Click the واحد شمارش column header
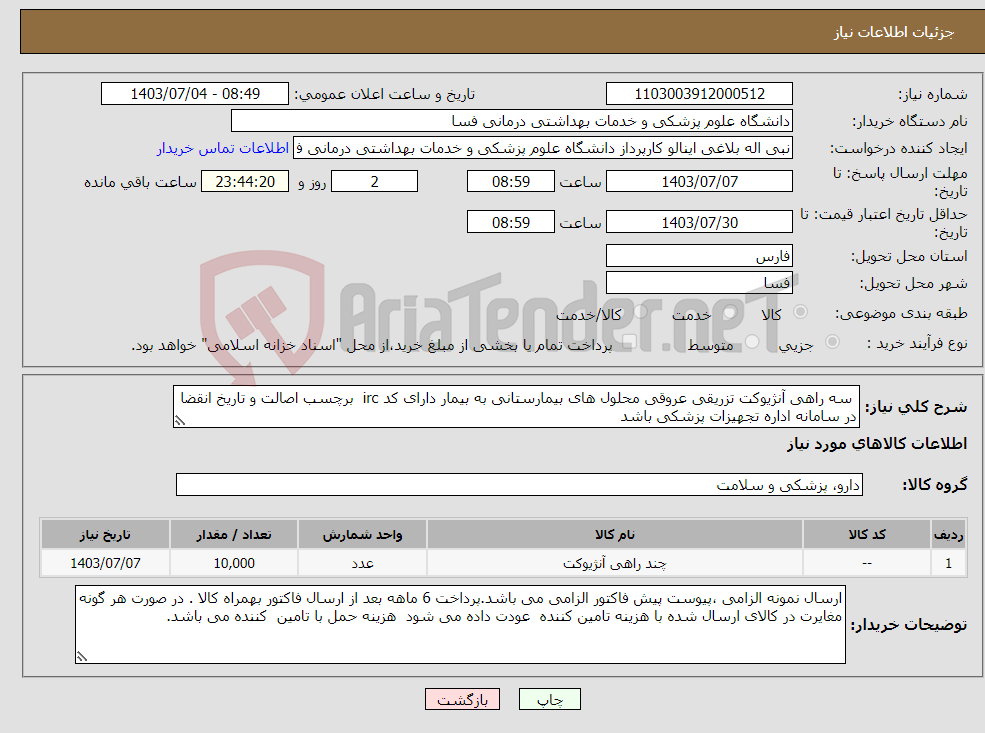The width and height of the screenshot is (985, 733). pyautogui.click(x=362, y=535)
